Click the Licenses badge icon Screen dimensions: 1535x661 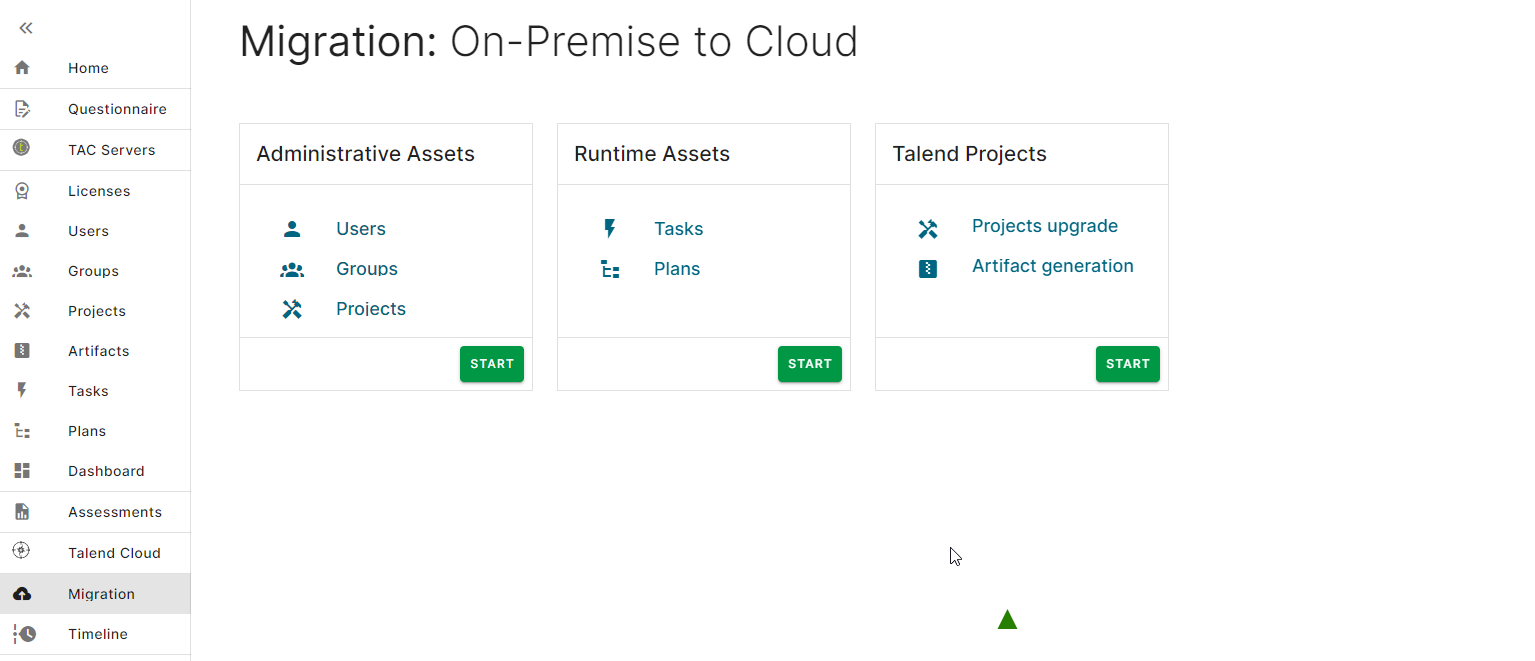pos(22,191)
